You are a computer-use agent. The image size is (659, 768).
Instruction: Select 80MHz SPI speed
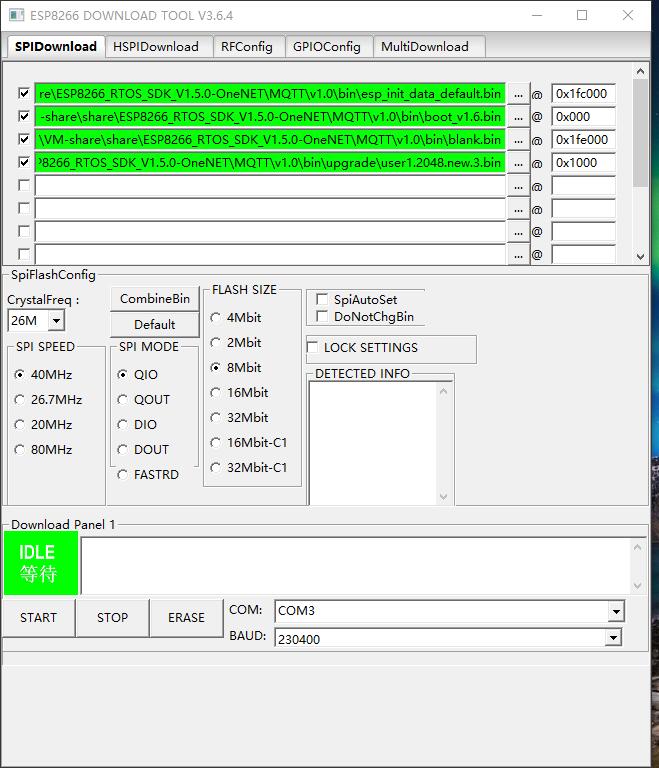(20, 449)
